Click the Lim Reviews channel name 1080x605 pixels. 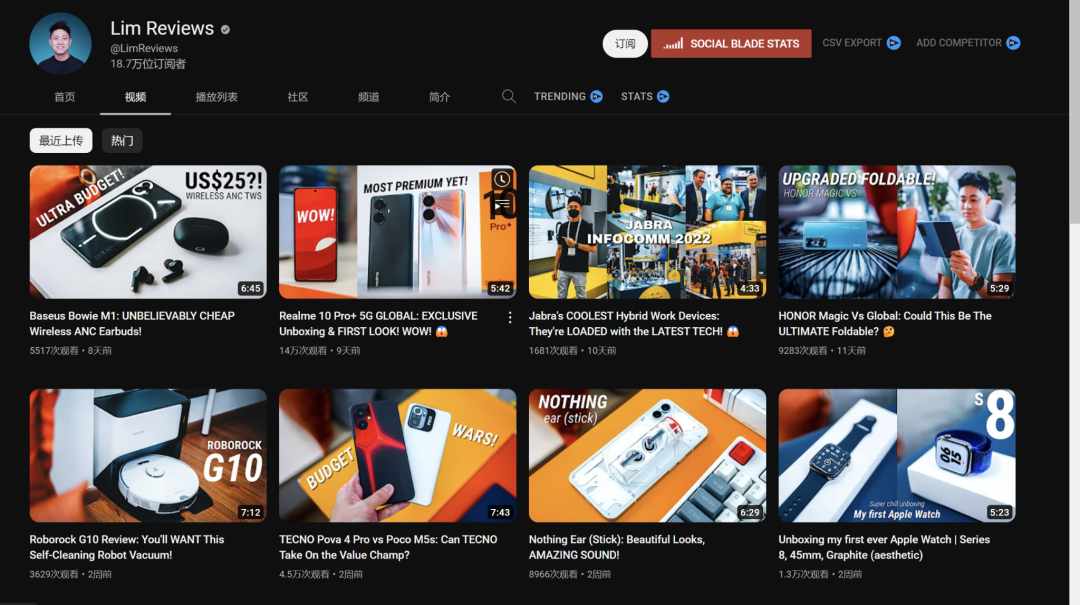pos(162,28)
